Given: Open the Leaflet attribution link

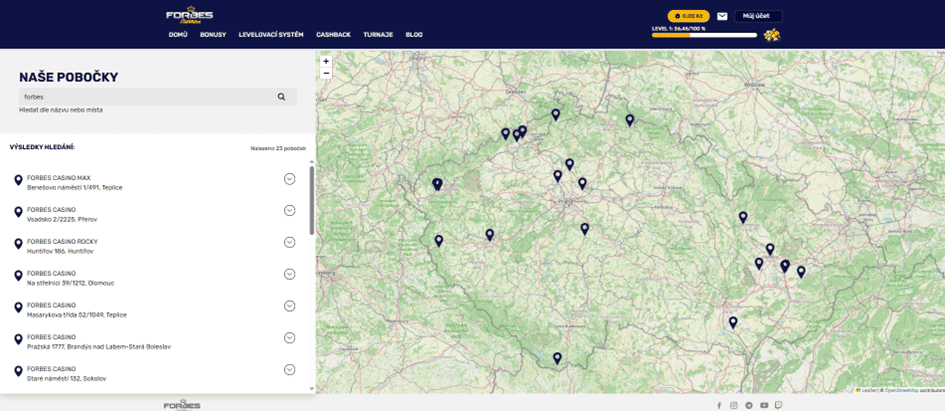Looking at the screenshot, I should pos(867,391).
